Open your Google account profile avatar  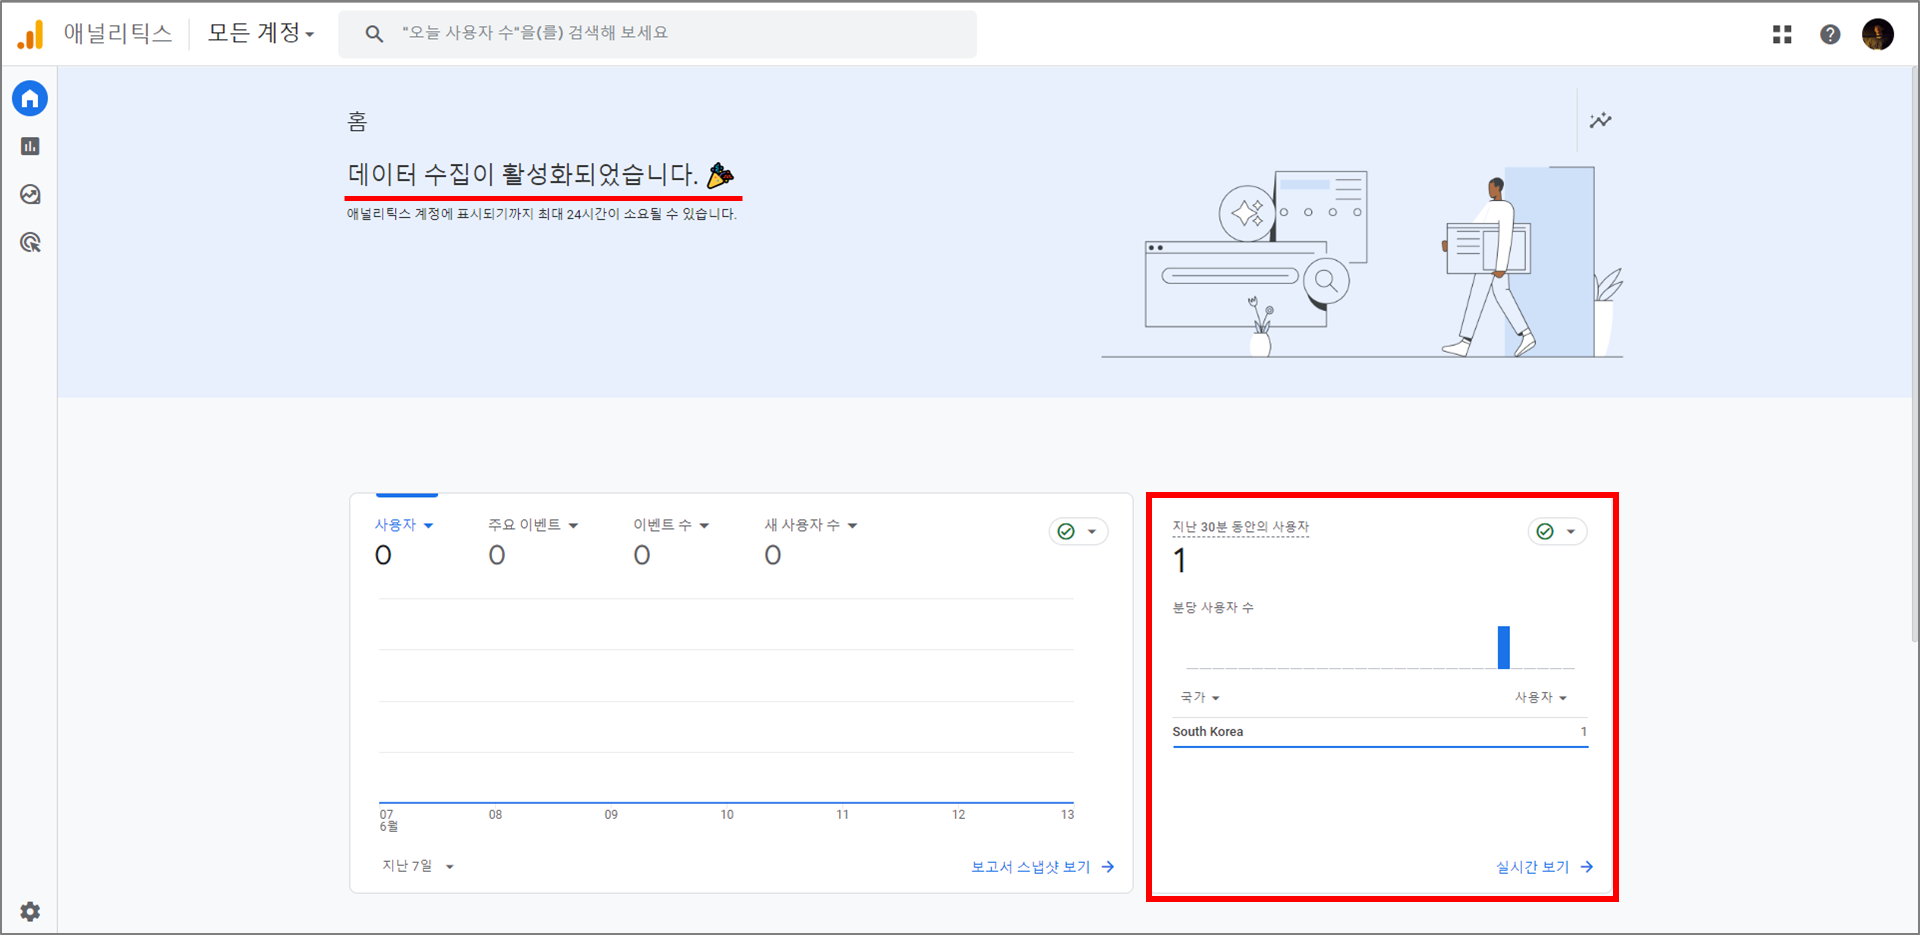[x=1879, y=34]
